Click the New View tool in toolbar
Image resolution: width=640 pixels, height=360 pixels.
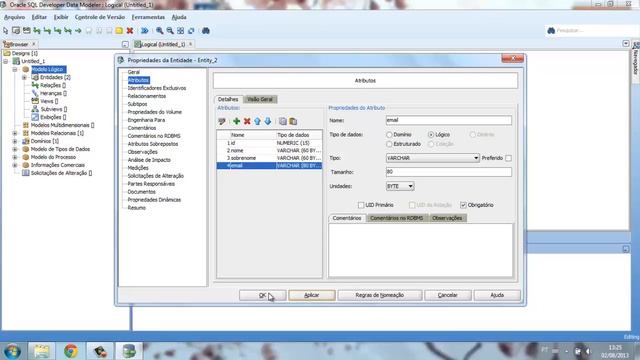[x=27, y=31]
